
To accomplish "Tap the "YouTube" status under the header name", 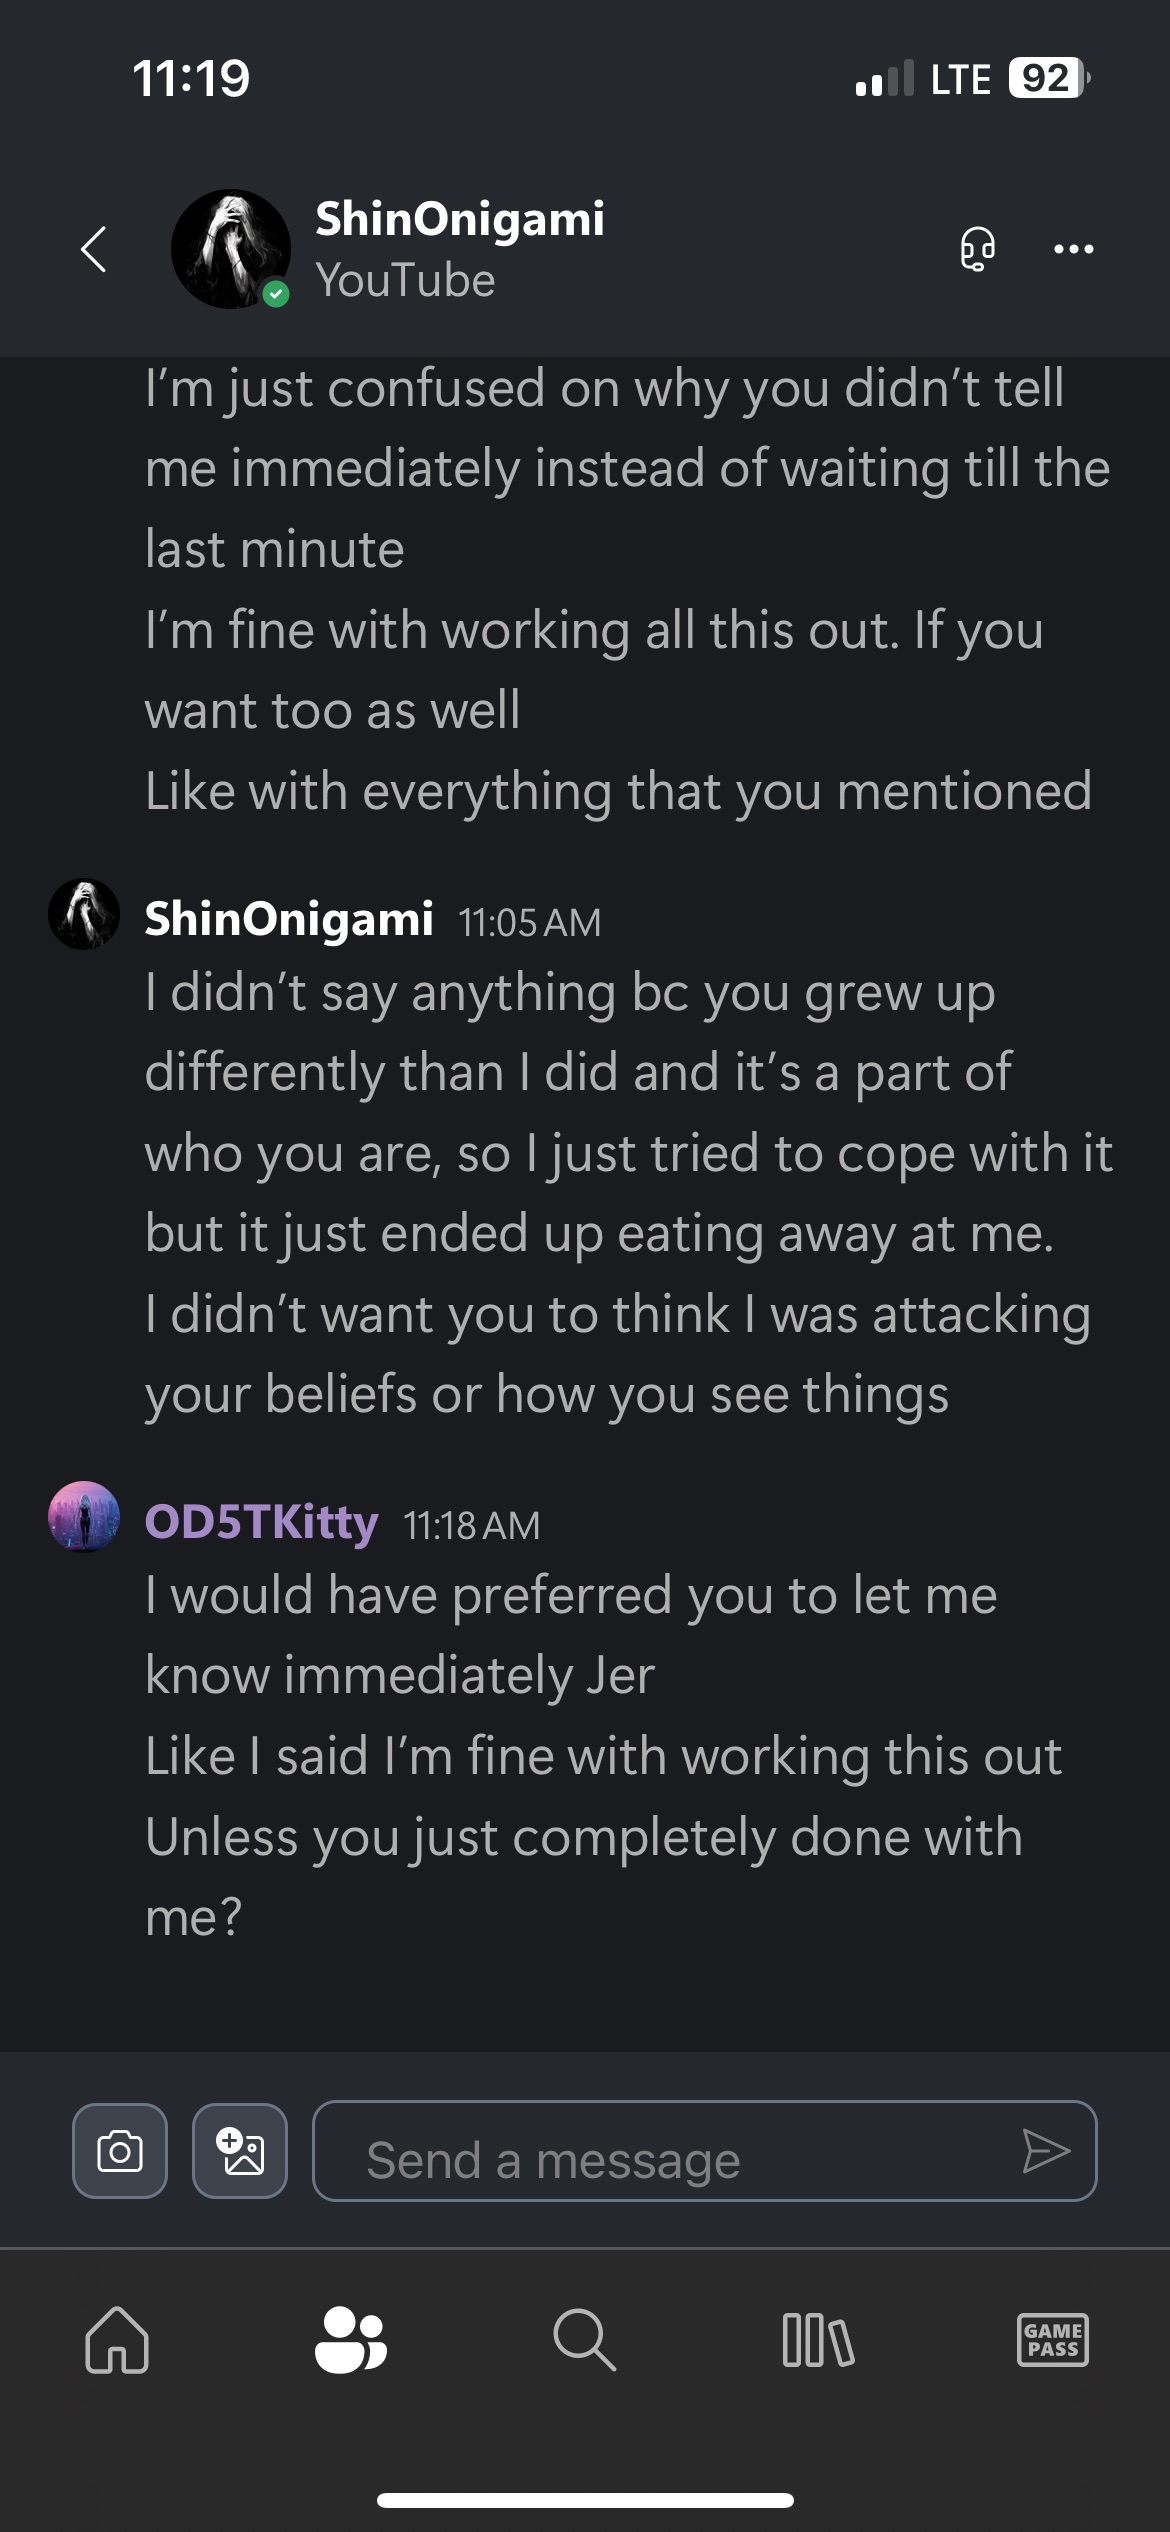I will tap(405, 281).
